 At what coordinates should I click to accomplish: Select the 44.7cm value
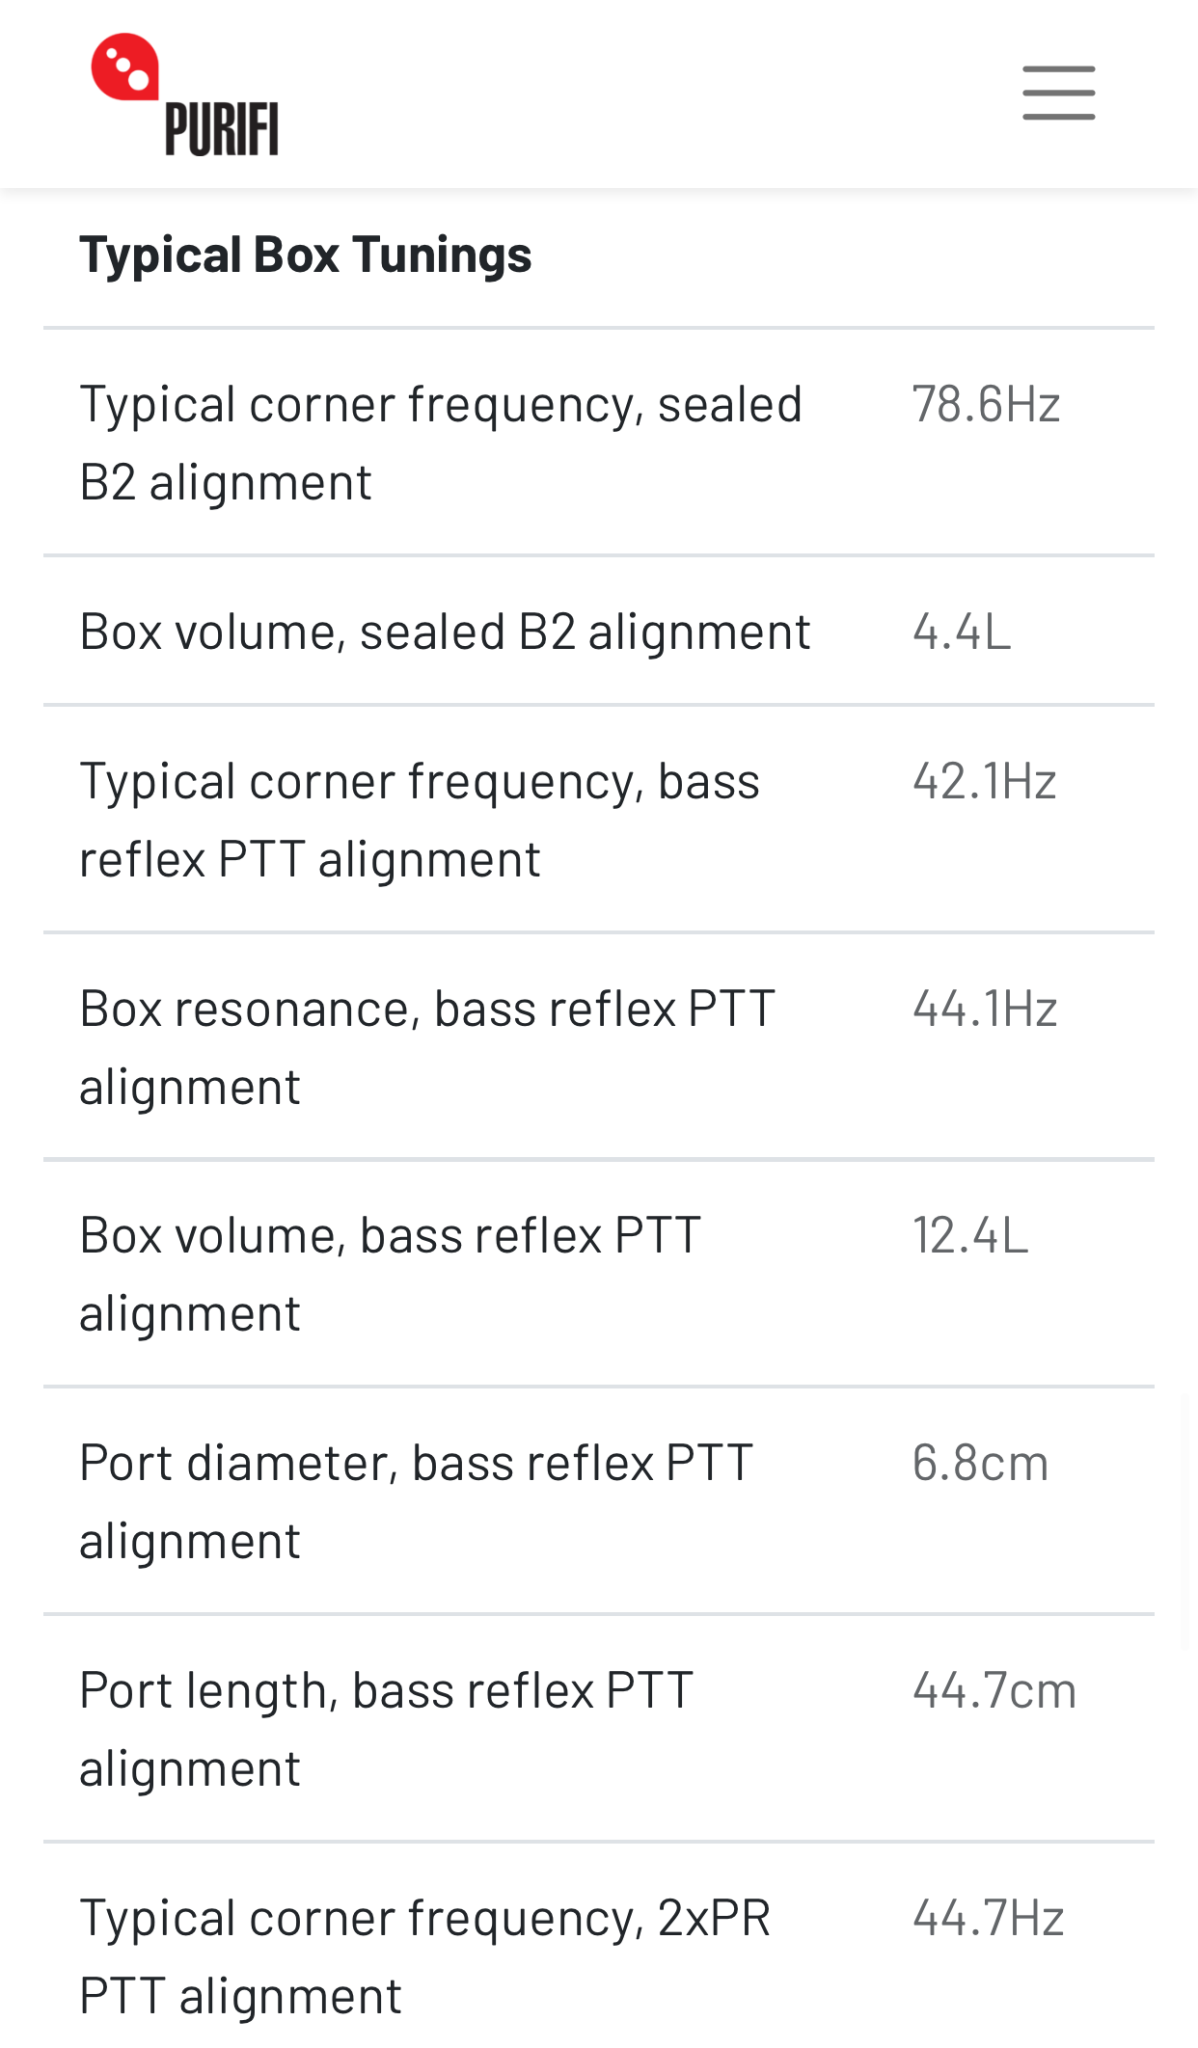point(994,1690)
